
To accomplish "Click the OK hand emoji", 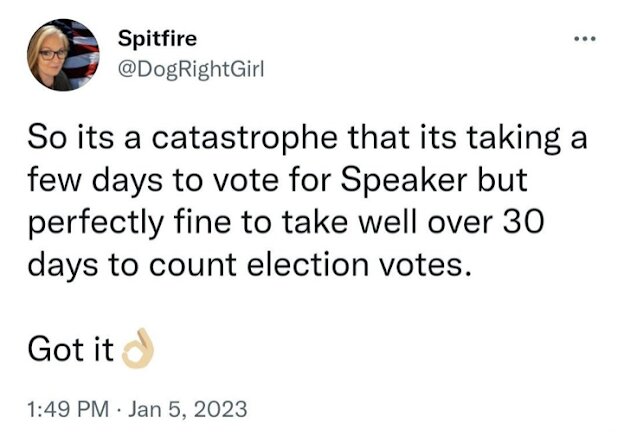I will [x=138, y=349].
